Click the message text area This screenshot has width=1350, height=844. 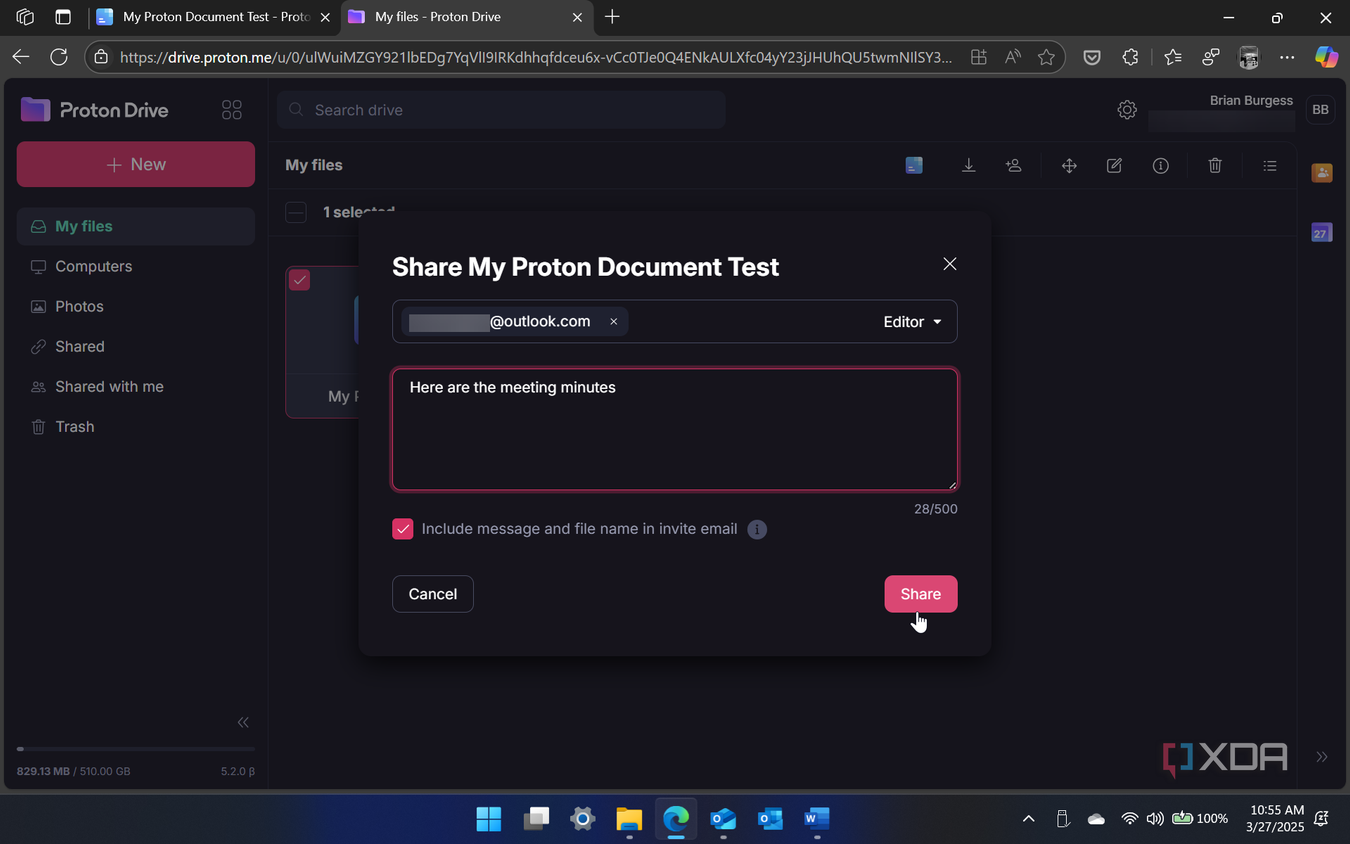click(x=675, y=429)
